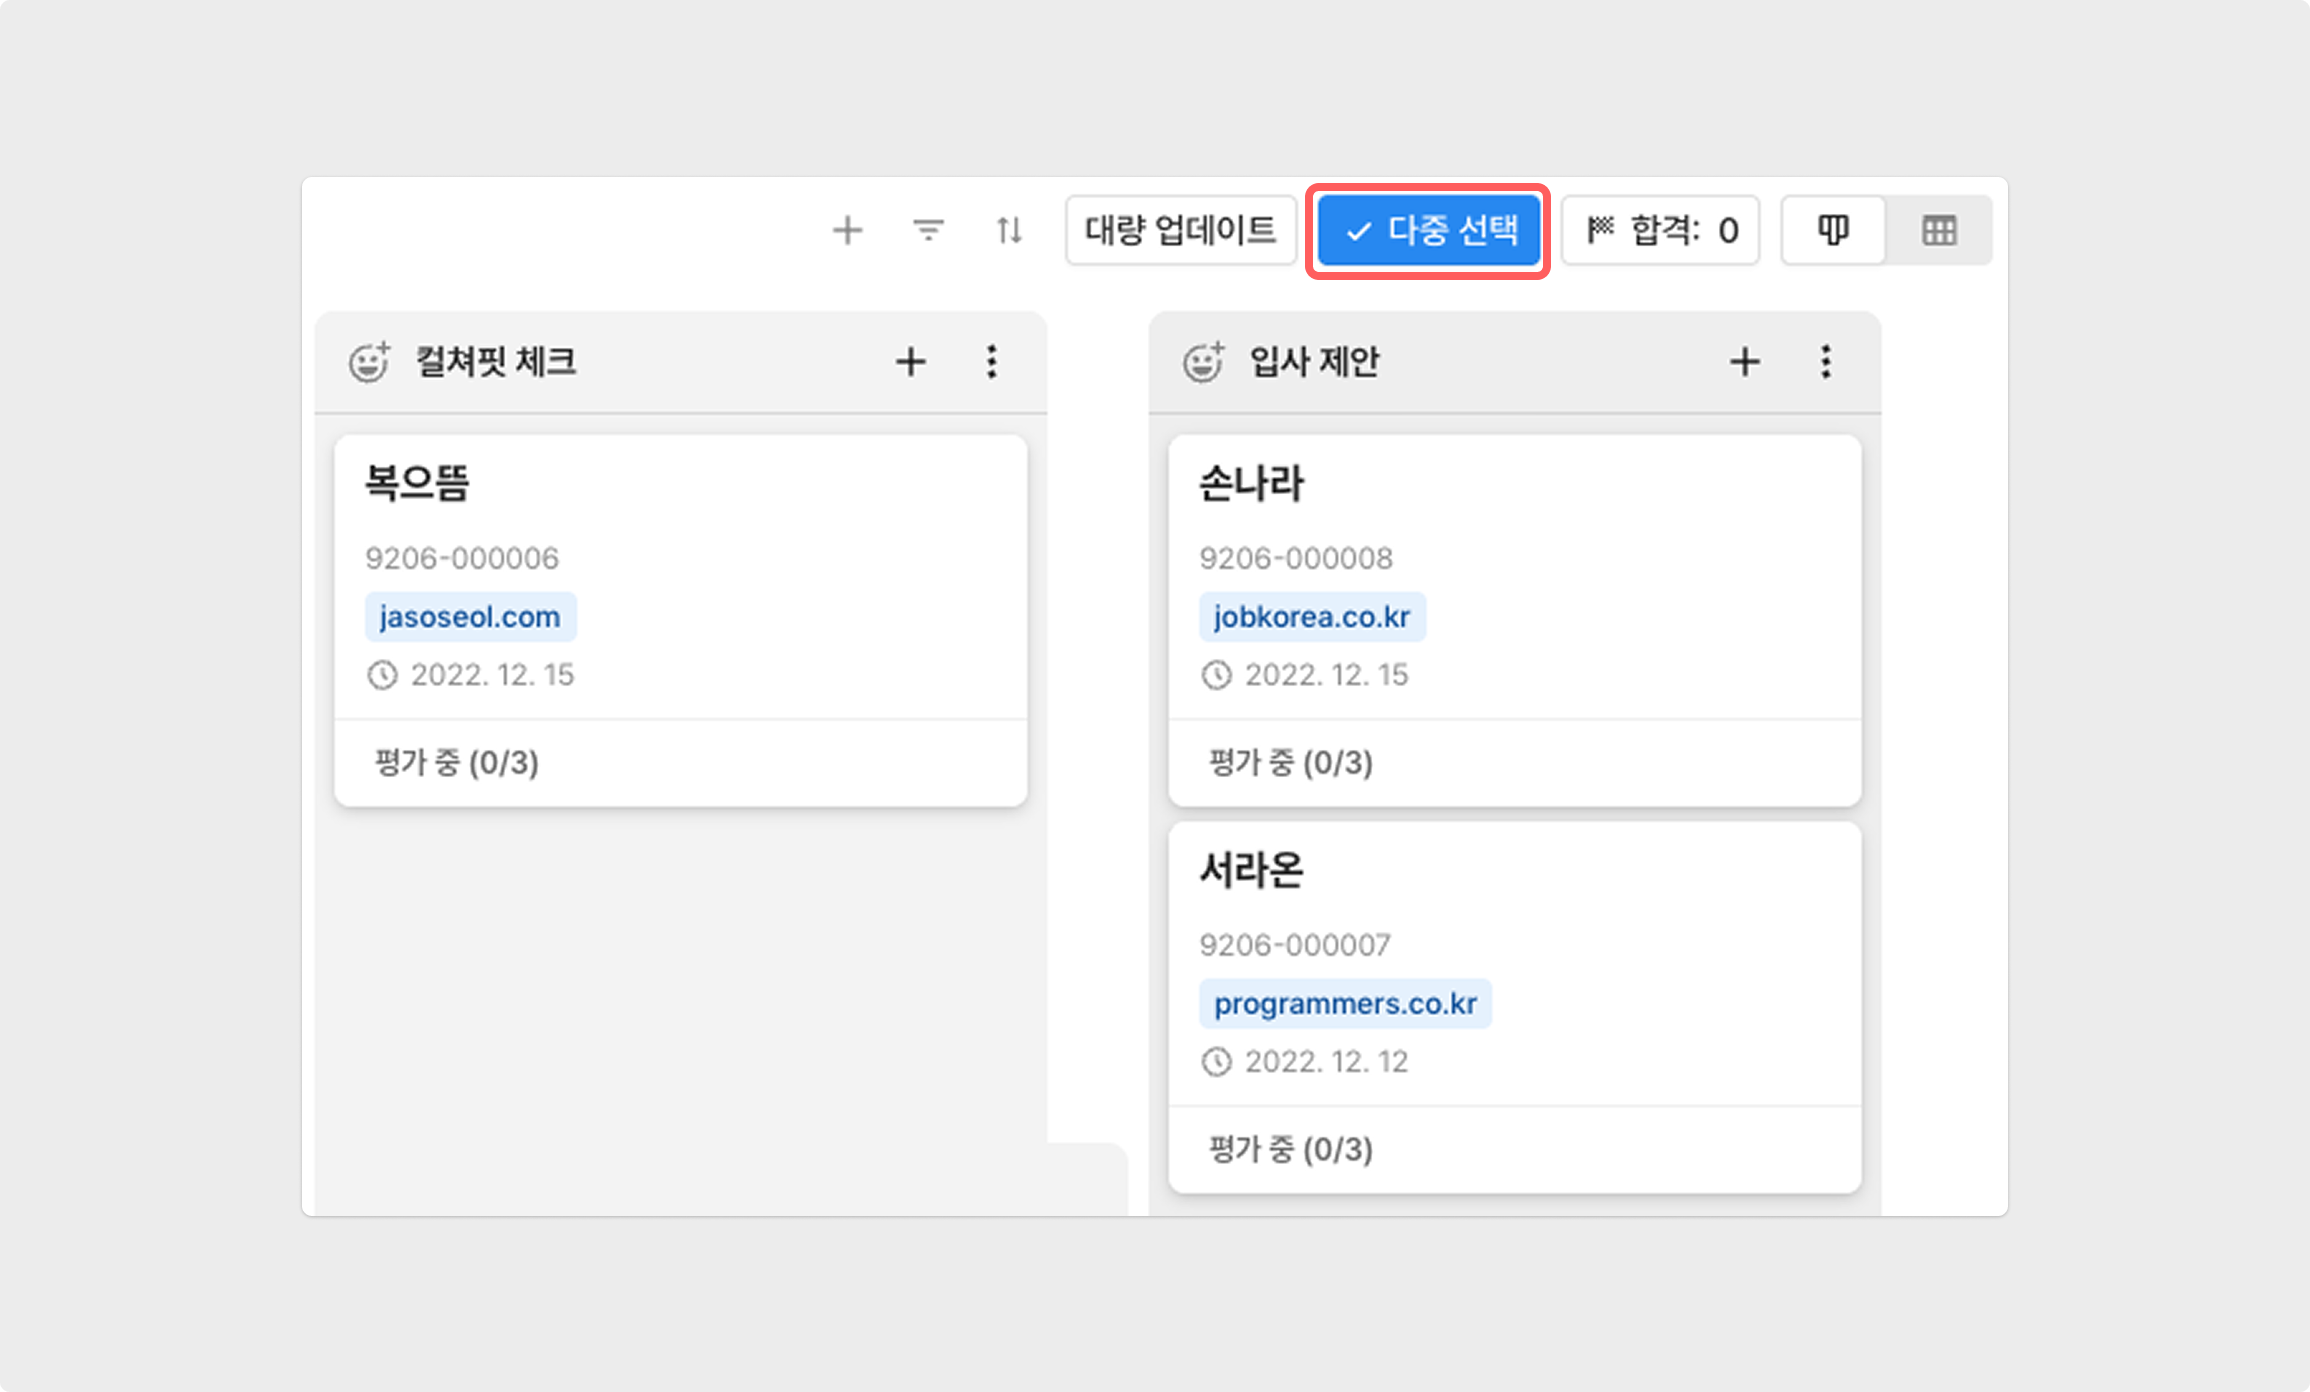
Task: Click the clock icon on 손나라 card
Action: point(1216,675)
